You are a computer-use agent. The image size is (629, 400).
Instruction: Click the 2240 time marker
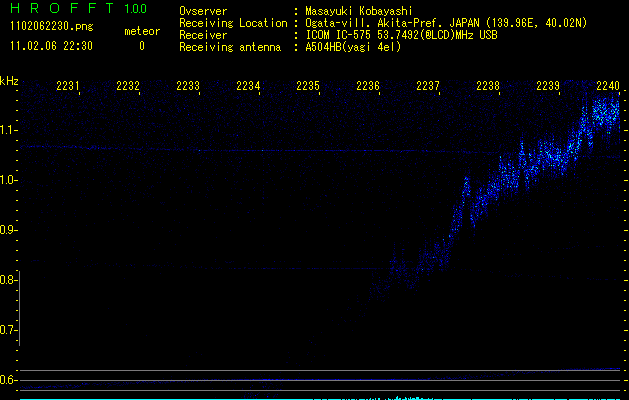pyautogui.click(x=608, y=86)
